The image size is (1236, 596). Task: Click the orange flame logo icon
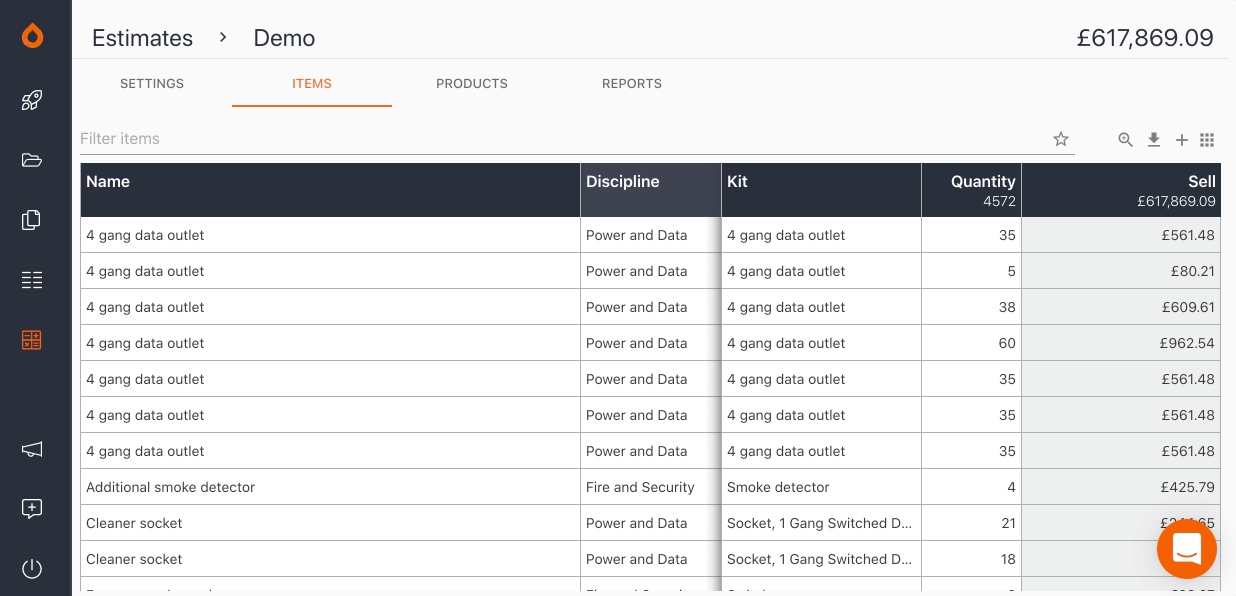pos(32,37)
